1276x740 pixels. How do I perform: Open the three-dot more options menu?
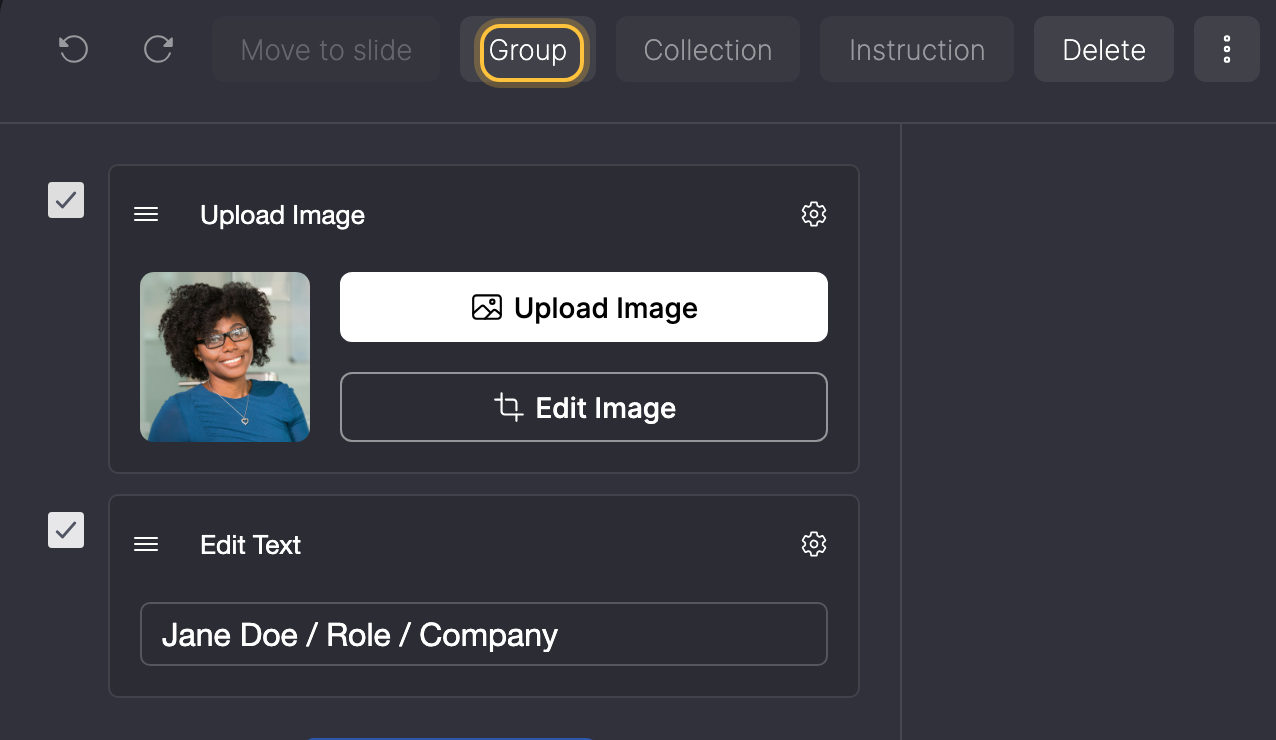pos(1227,49)
